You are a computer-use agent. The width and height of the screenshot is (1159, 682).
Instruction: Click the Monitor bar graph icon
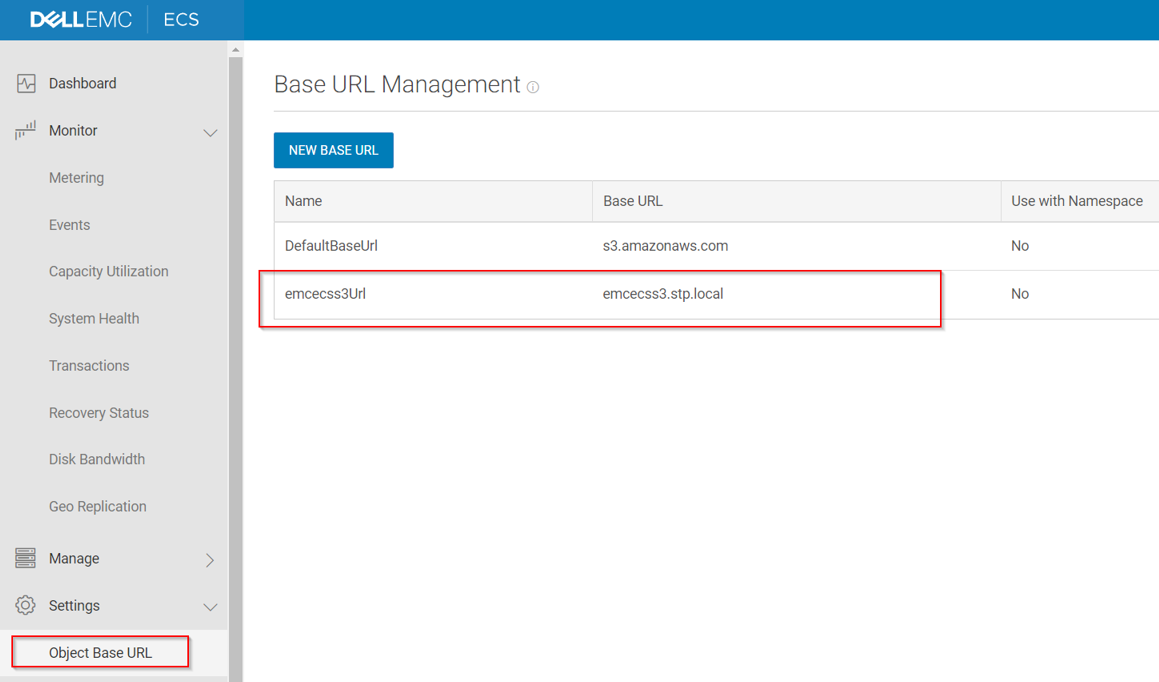26,131
